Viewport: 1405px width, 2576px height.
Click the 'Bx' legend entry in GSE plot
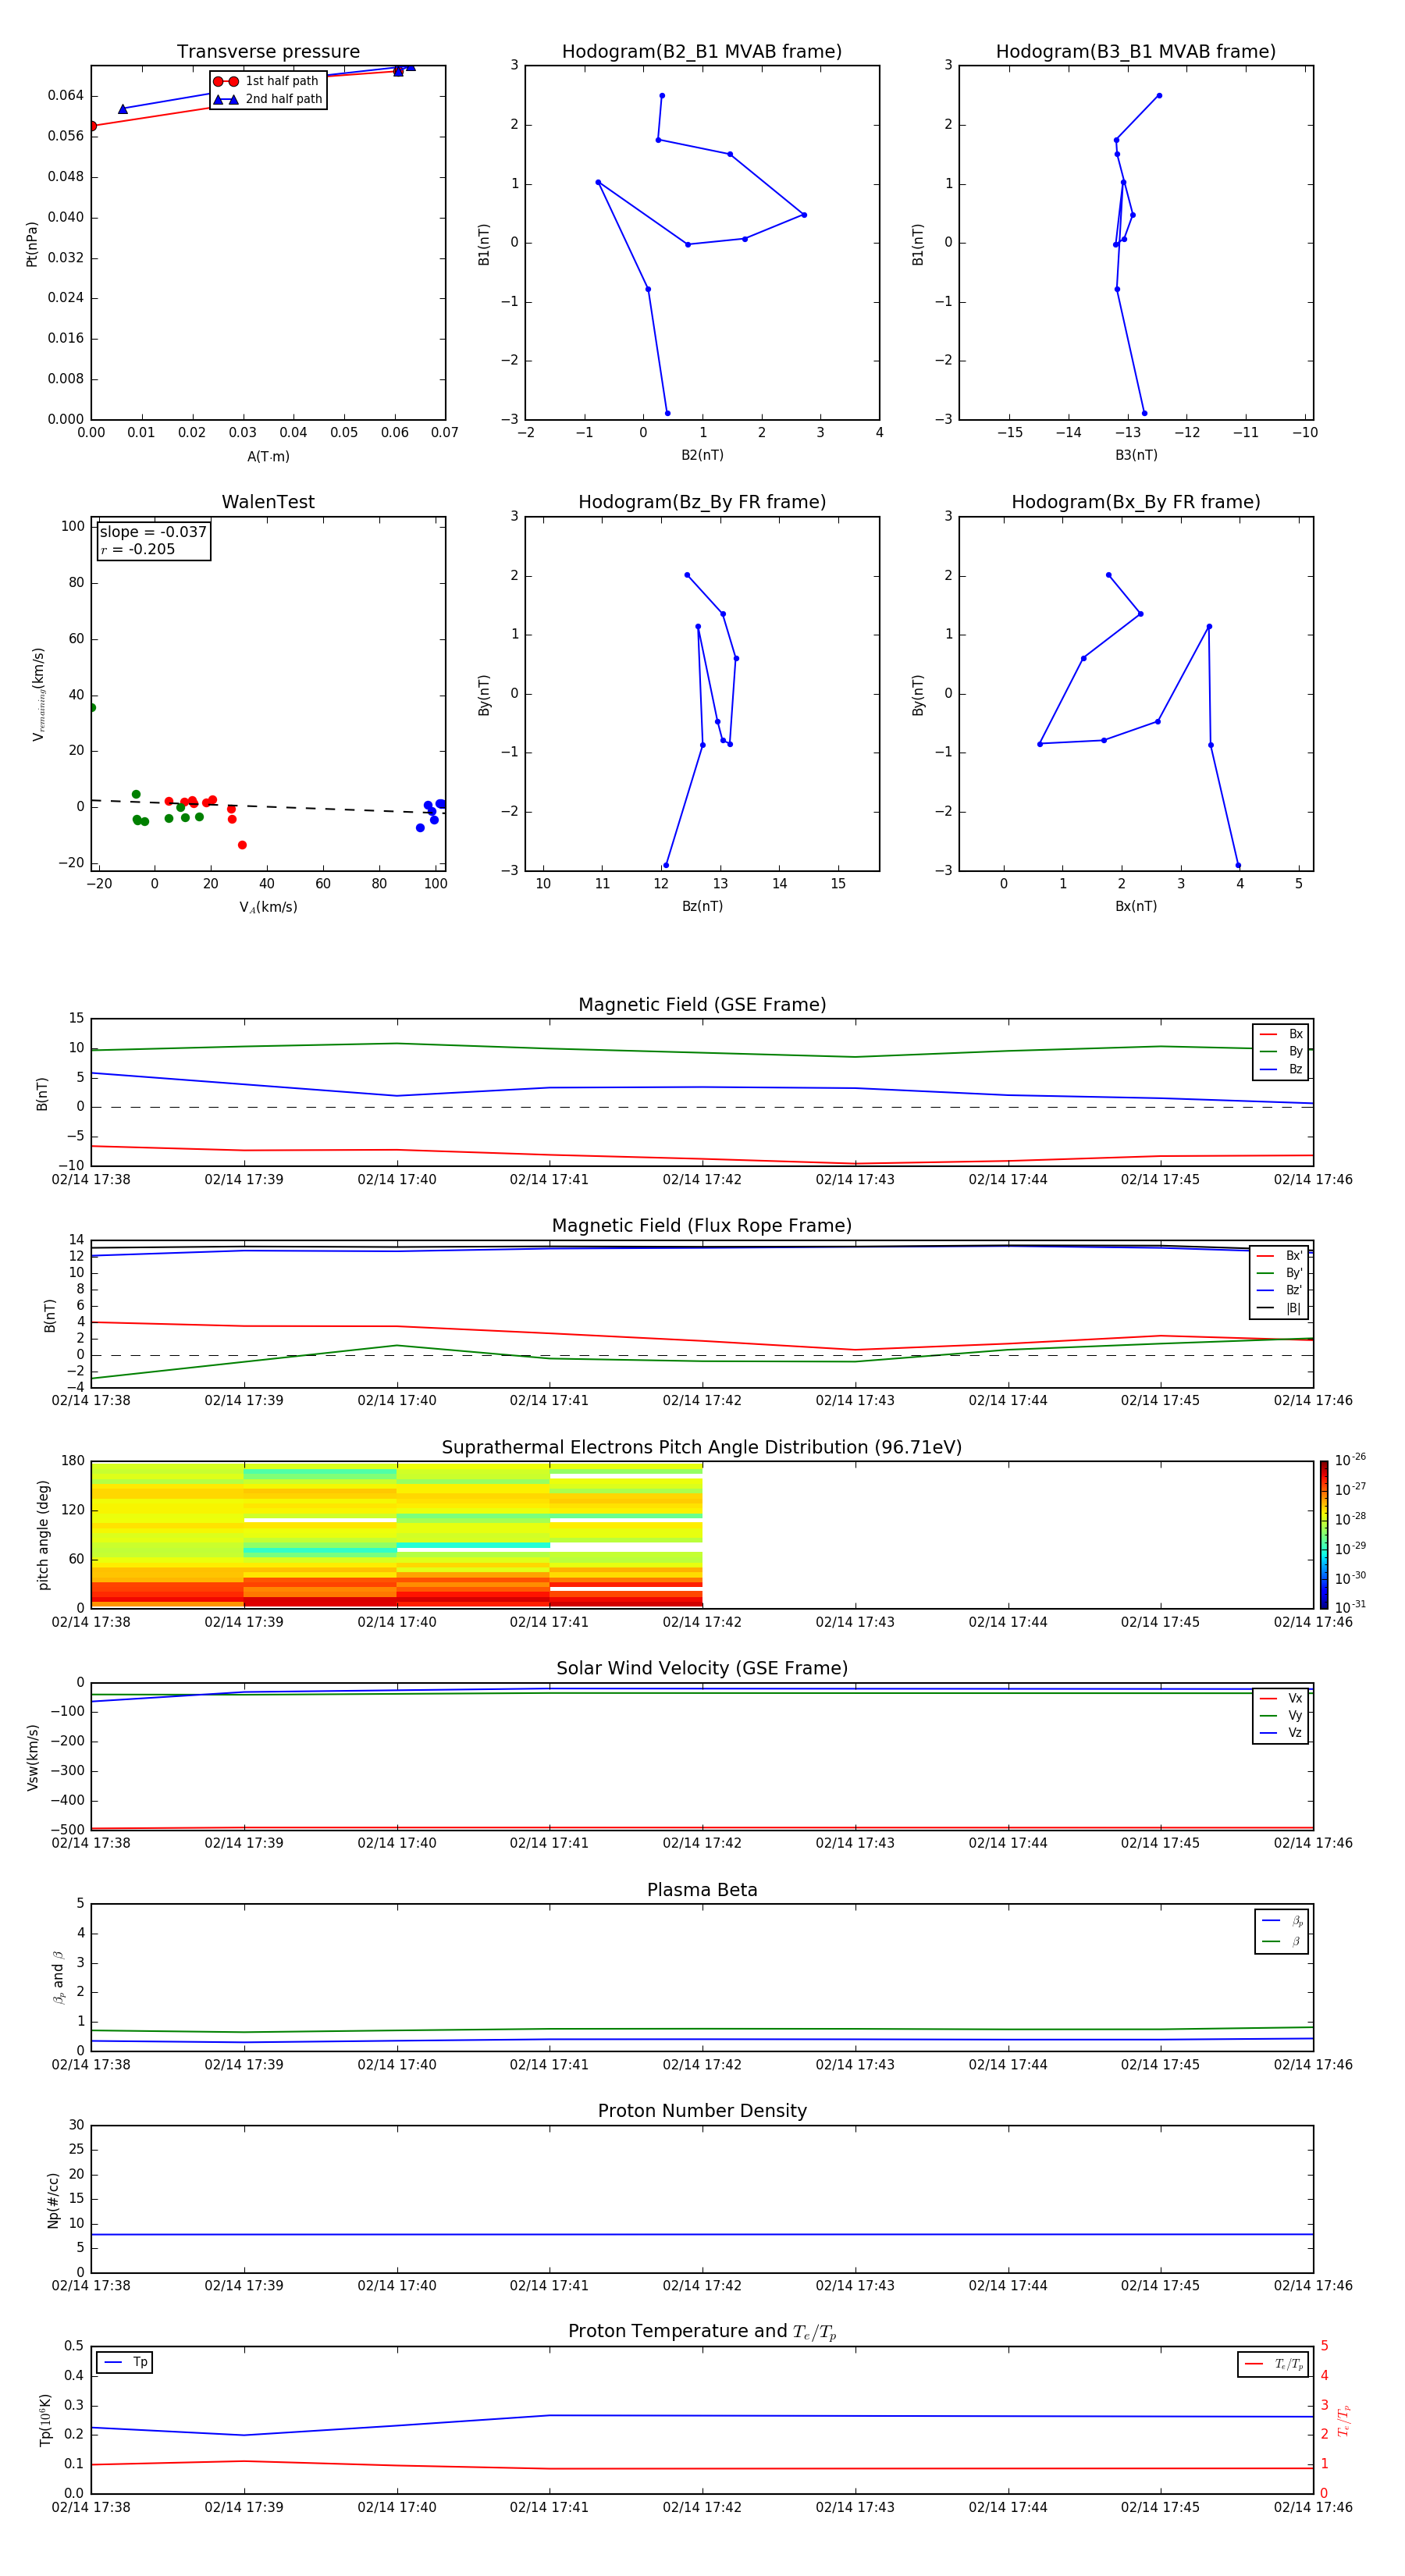[1281, 1034]
